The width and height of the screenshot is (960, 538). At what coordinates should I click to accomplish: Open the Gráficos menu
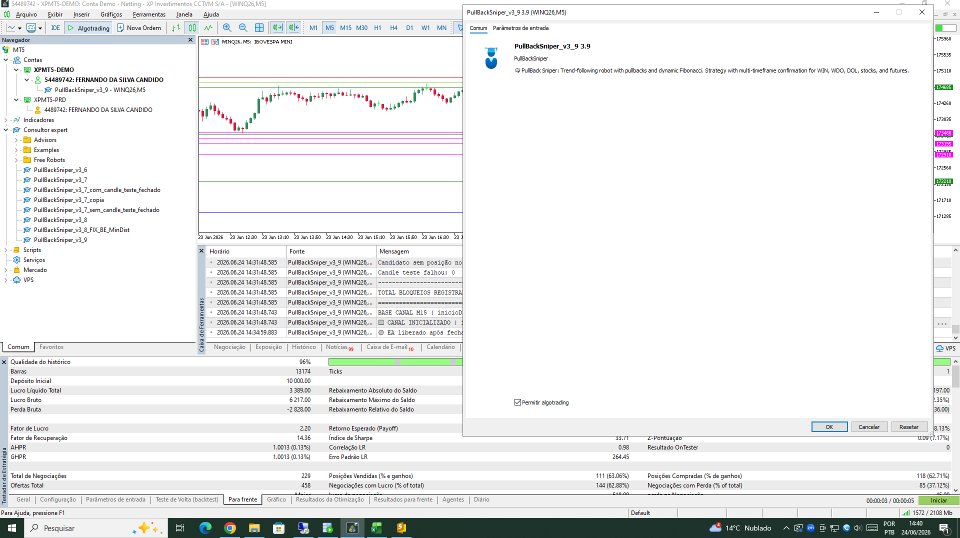coord(111,14)
